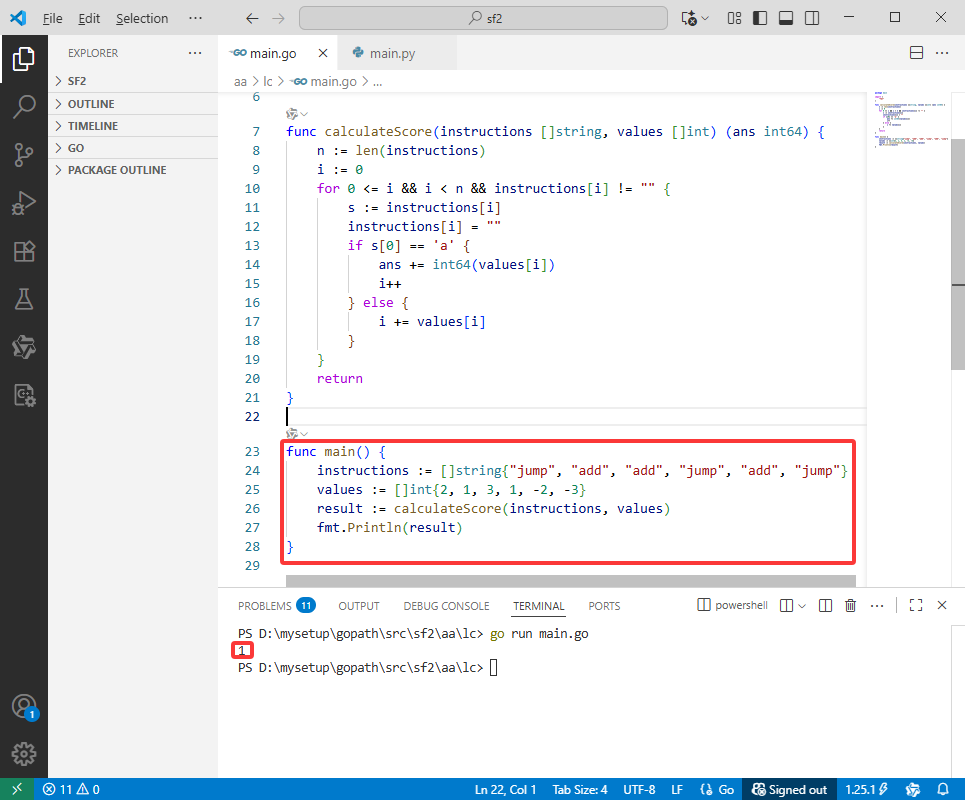Click the sf2 command center search box
Image resolution: width=965 pixels, height=800 pixels.
tap(483, 18)
